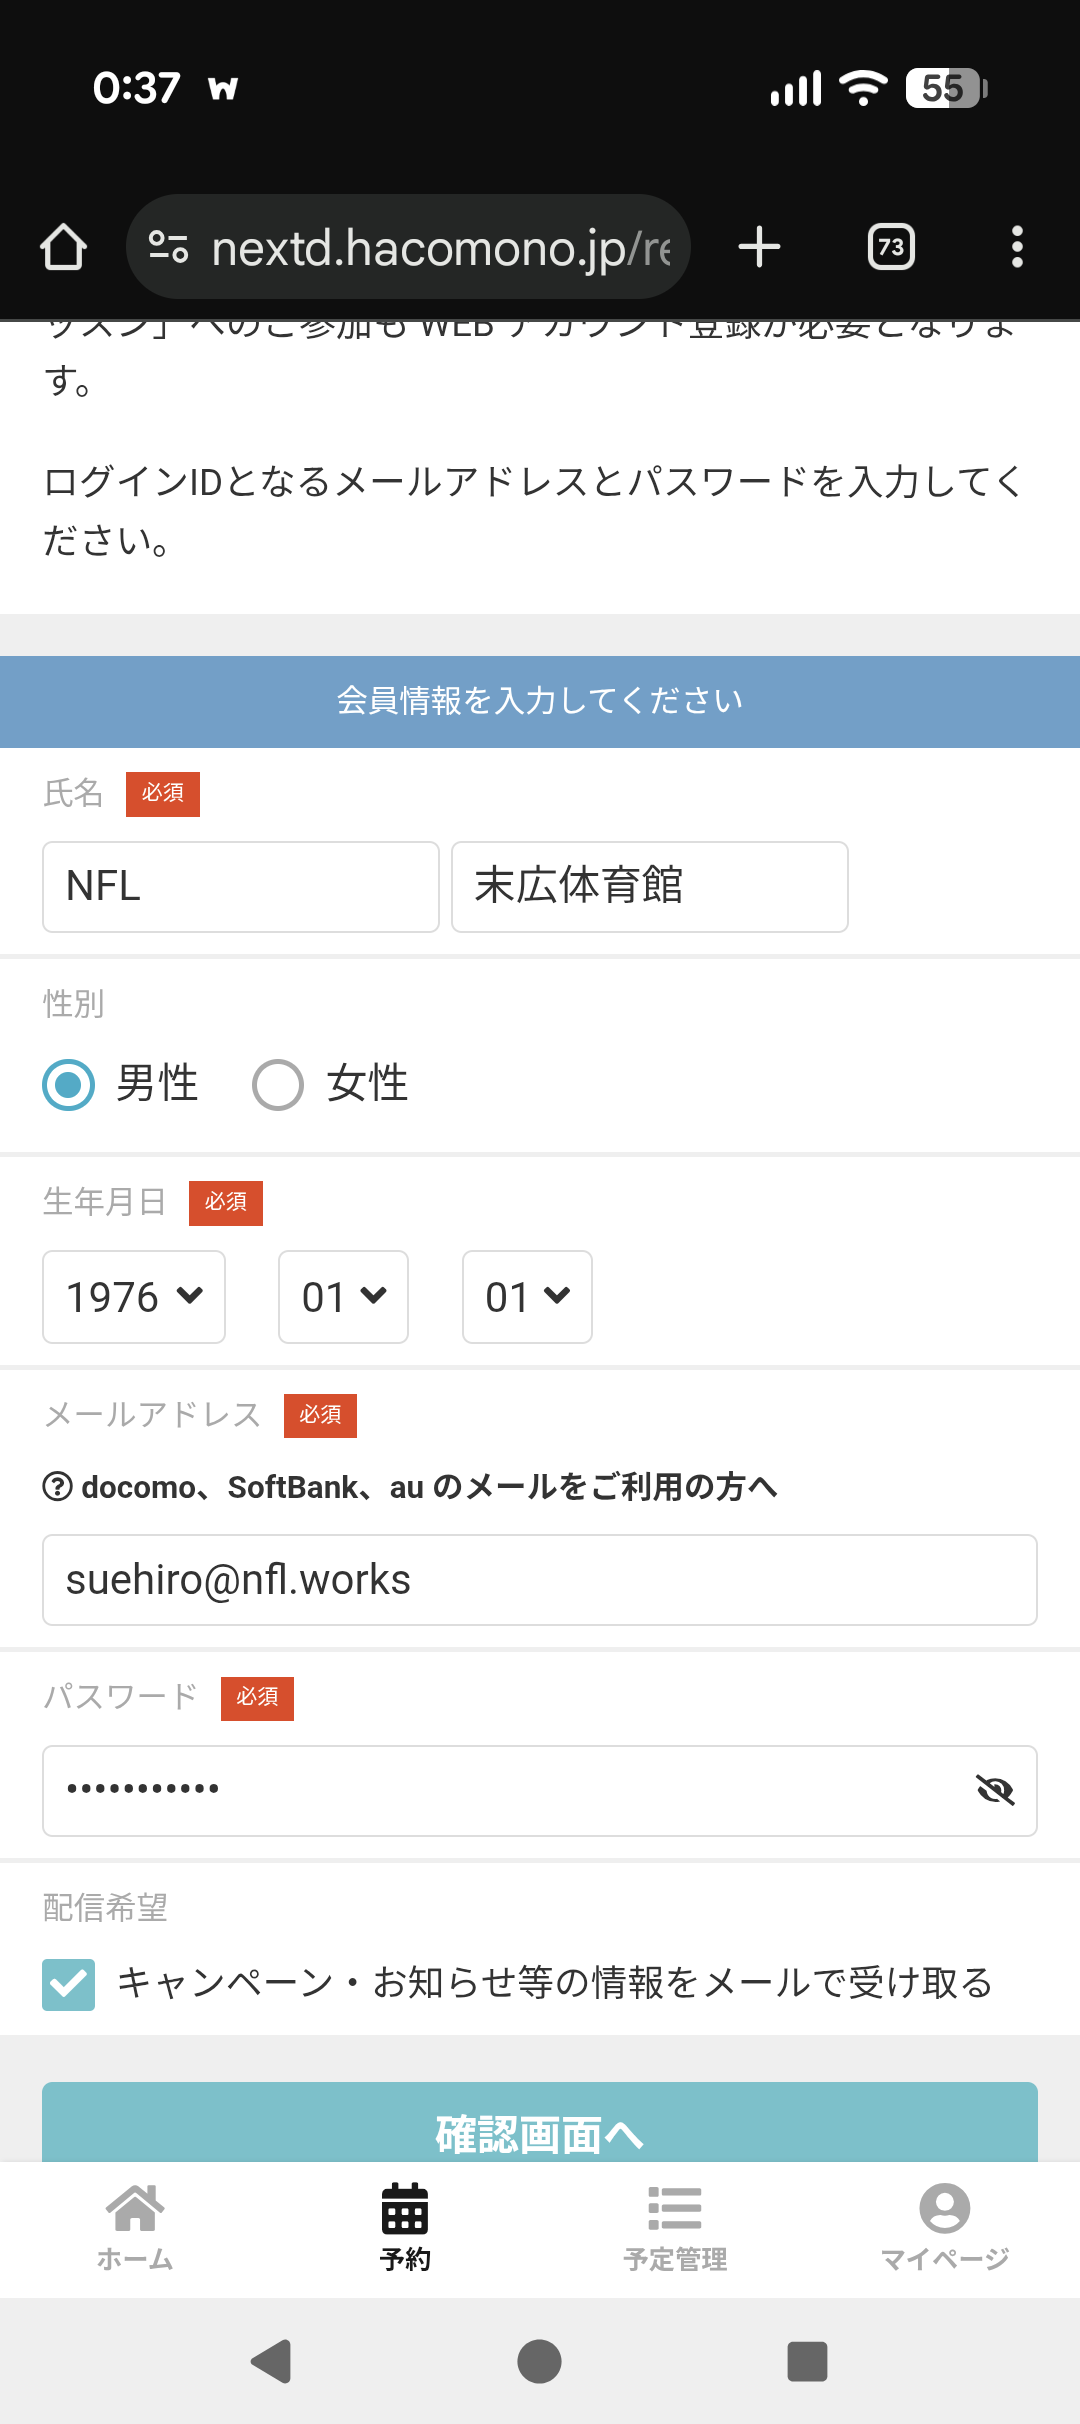
Task: Select the 男性 radio button
Action: tap(69, 1085)
